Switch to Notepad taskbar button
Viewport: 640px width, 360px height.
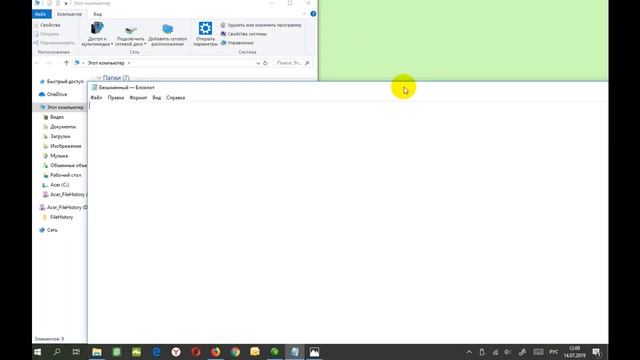(x=295, y=352)
